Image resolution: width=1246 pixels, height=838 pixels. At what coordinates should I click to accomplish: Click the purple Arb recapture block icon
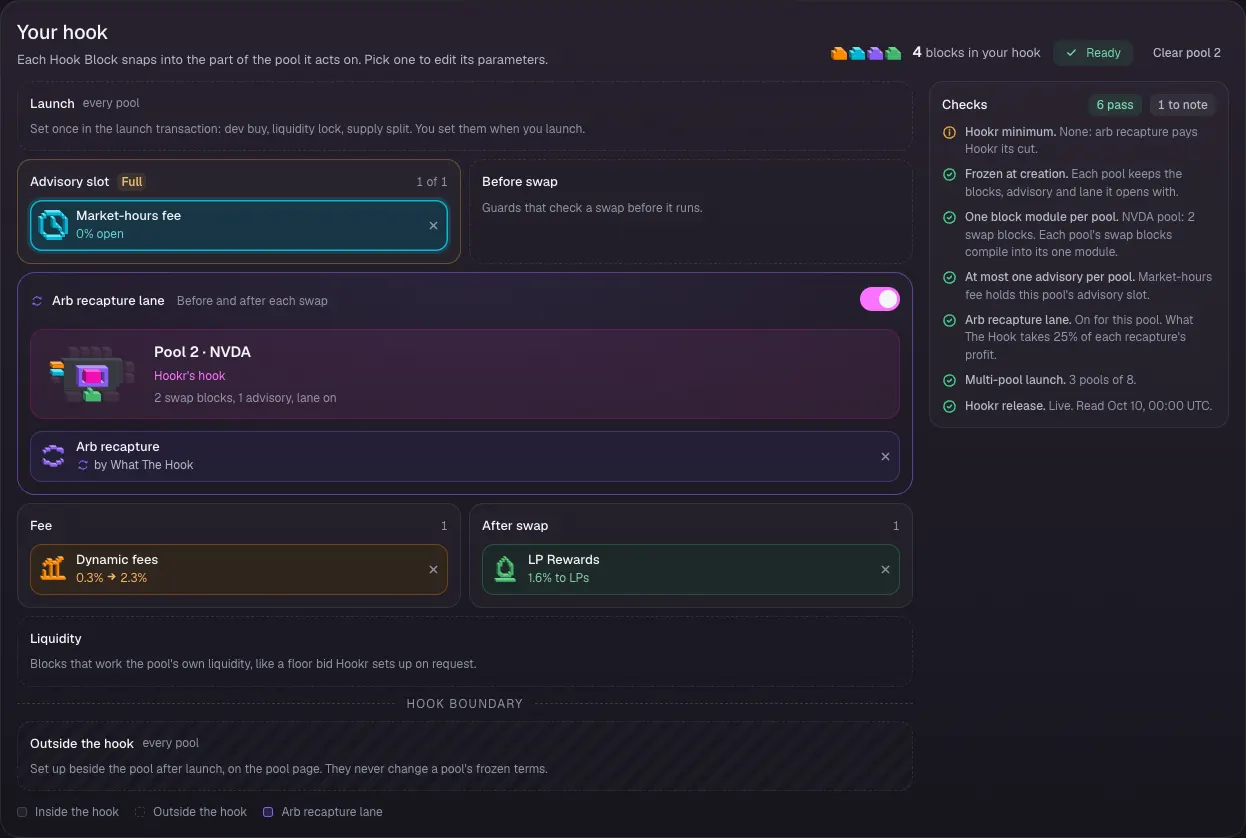(53, 456)
